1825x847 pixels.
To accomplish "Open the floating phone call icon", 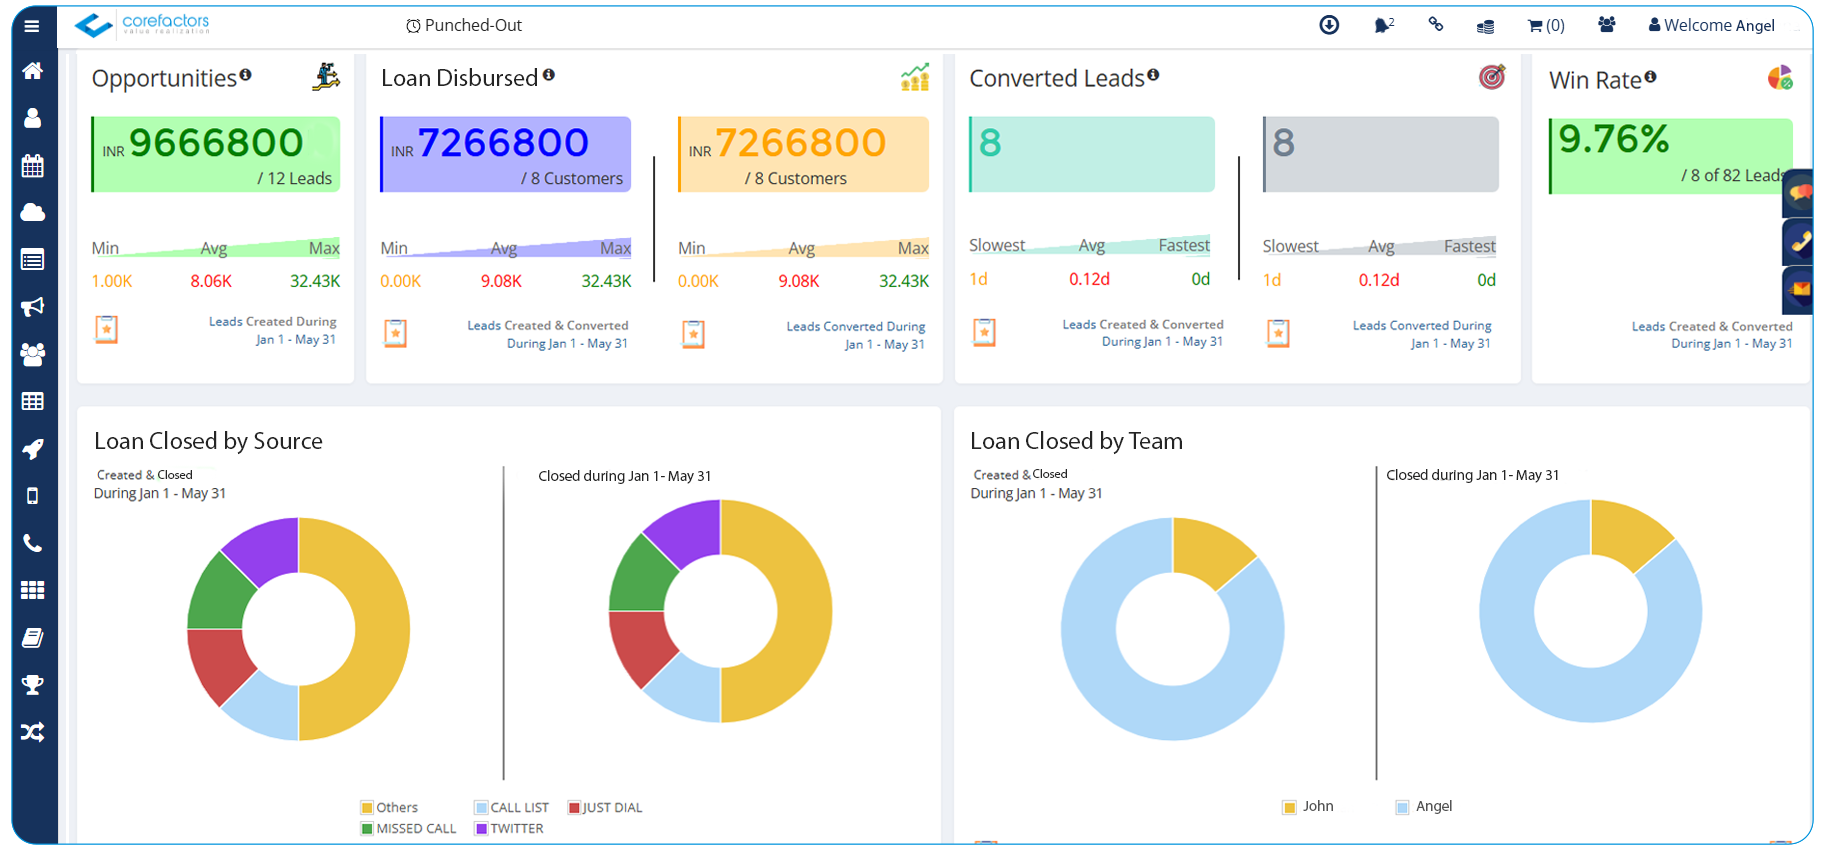I will (1799, 242).
